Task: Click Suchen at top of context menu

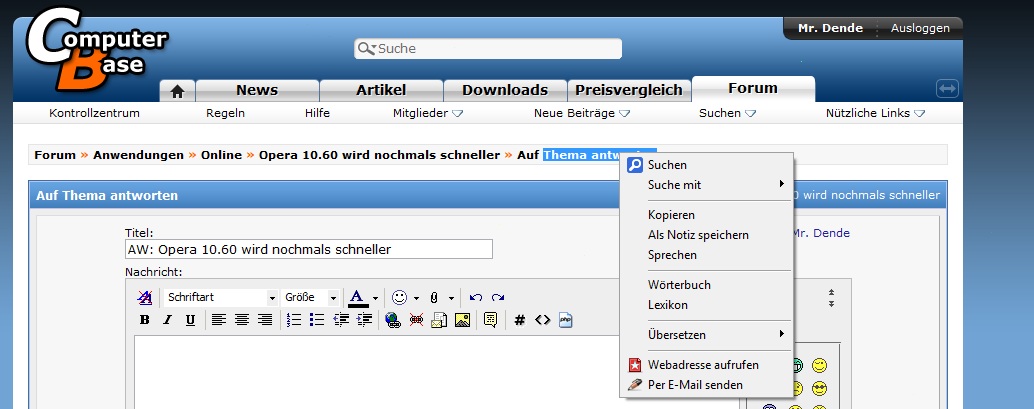Action: [707, 165]
